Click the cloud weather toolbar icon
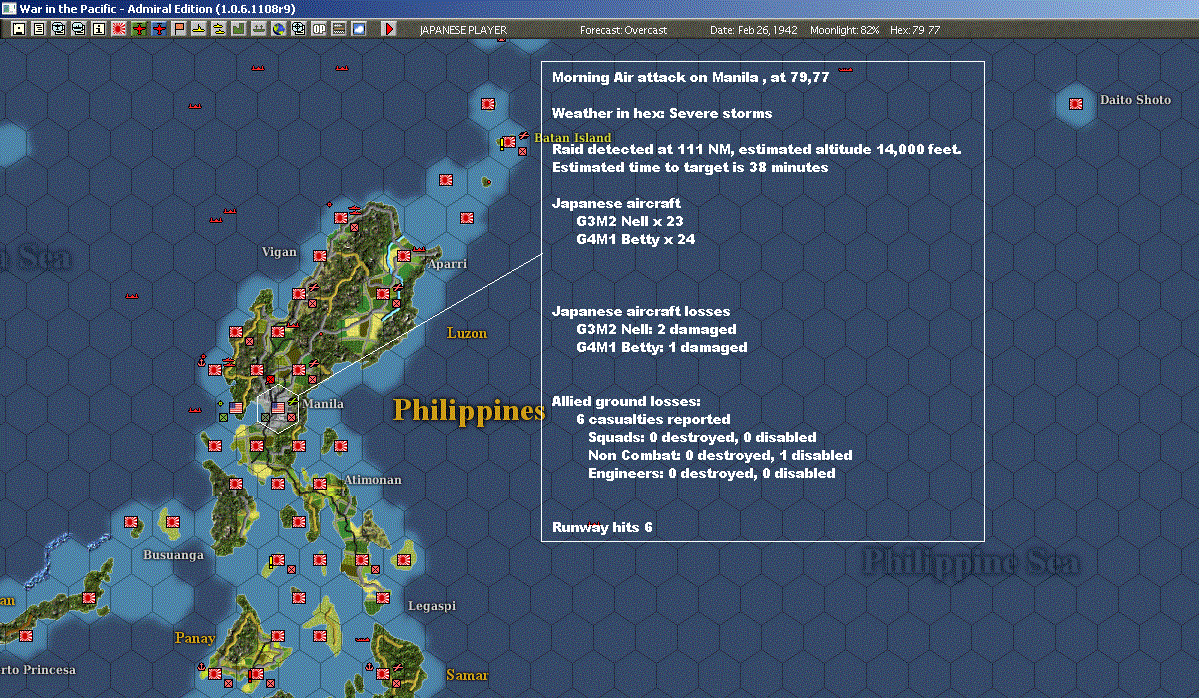The height and width of the screenshot is (698, 1199). point(359,29)
